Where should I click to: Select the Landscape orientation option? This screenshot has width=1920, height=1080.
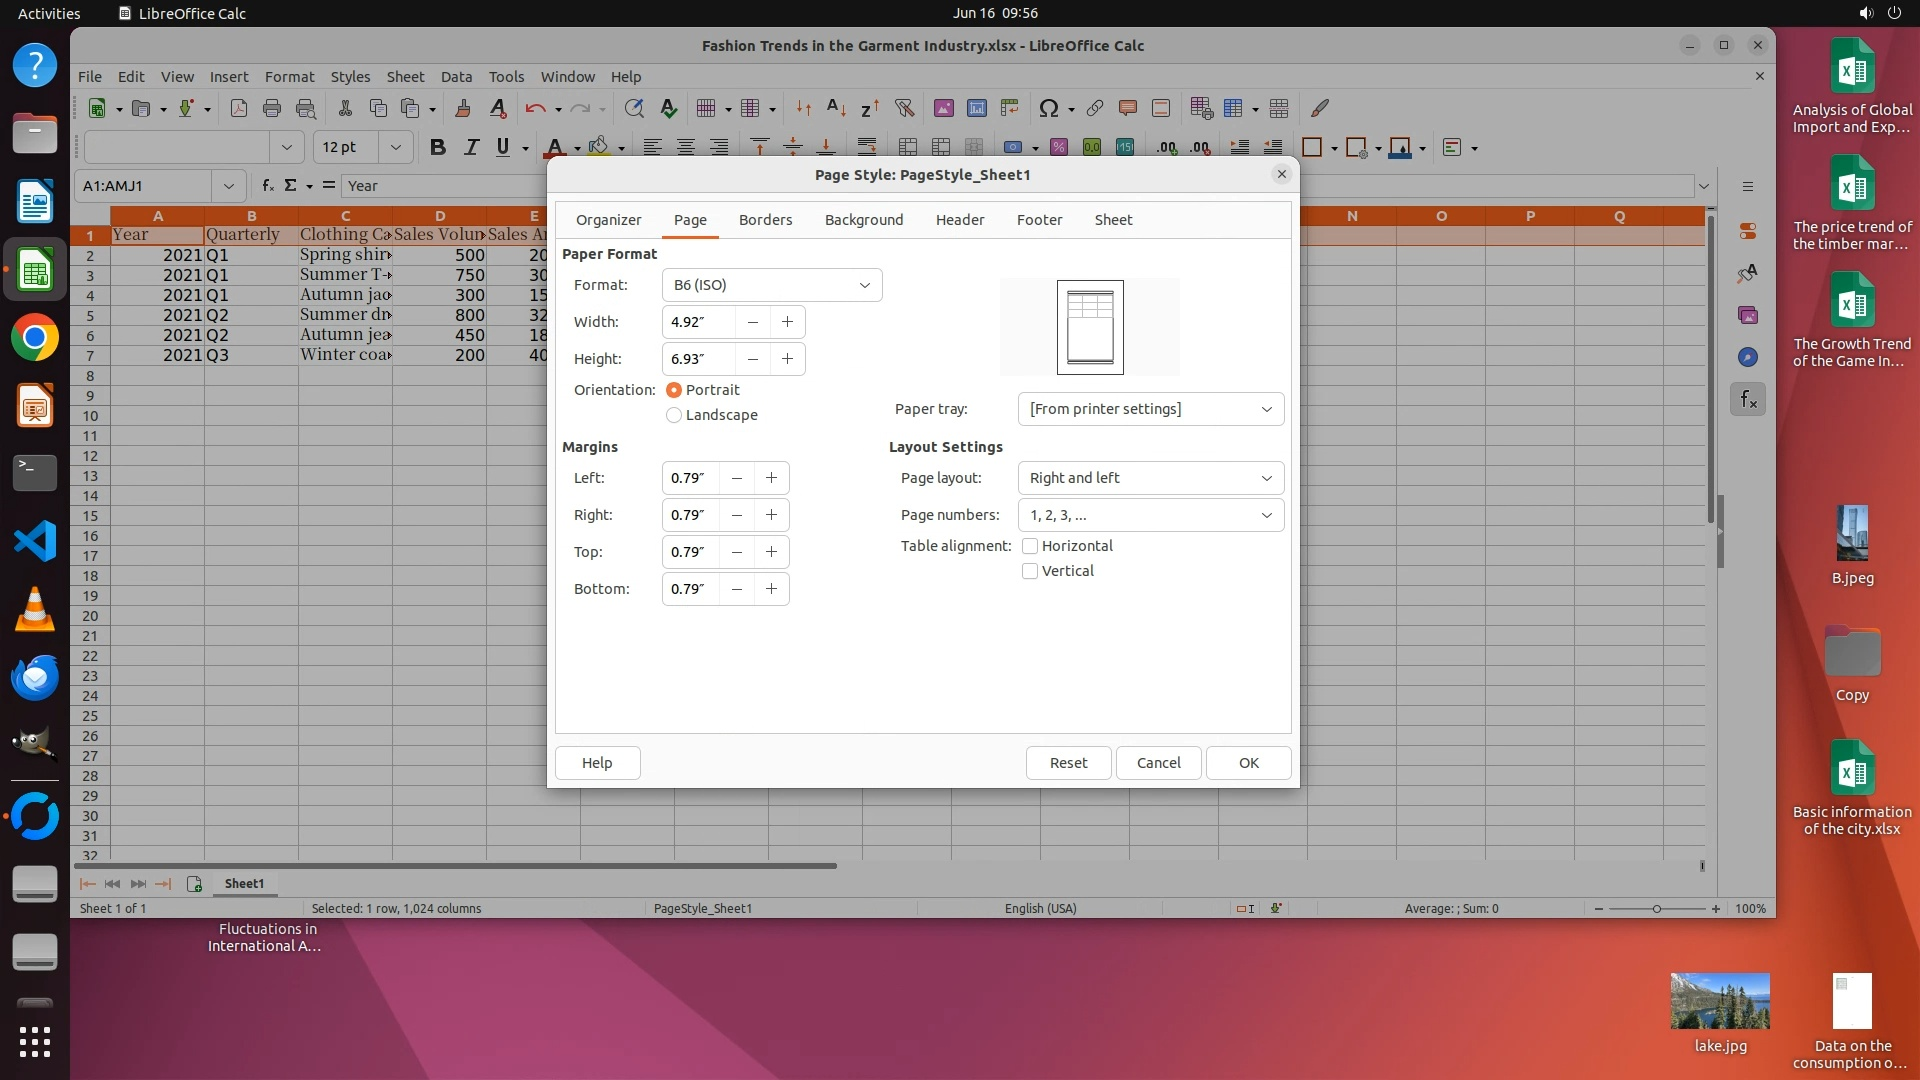click(x=674, y=415)
